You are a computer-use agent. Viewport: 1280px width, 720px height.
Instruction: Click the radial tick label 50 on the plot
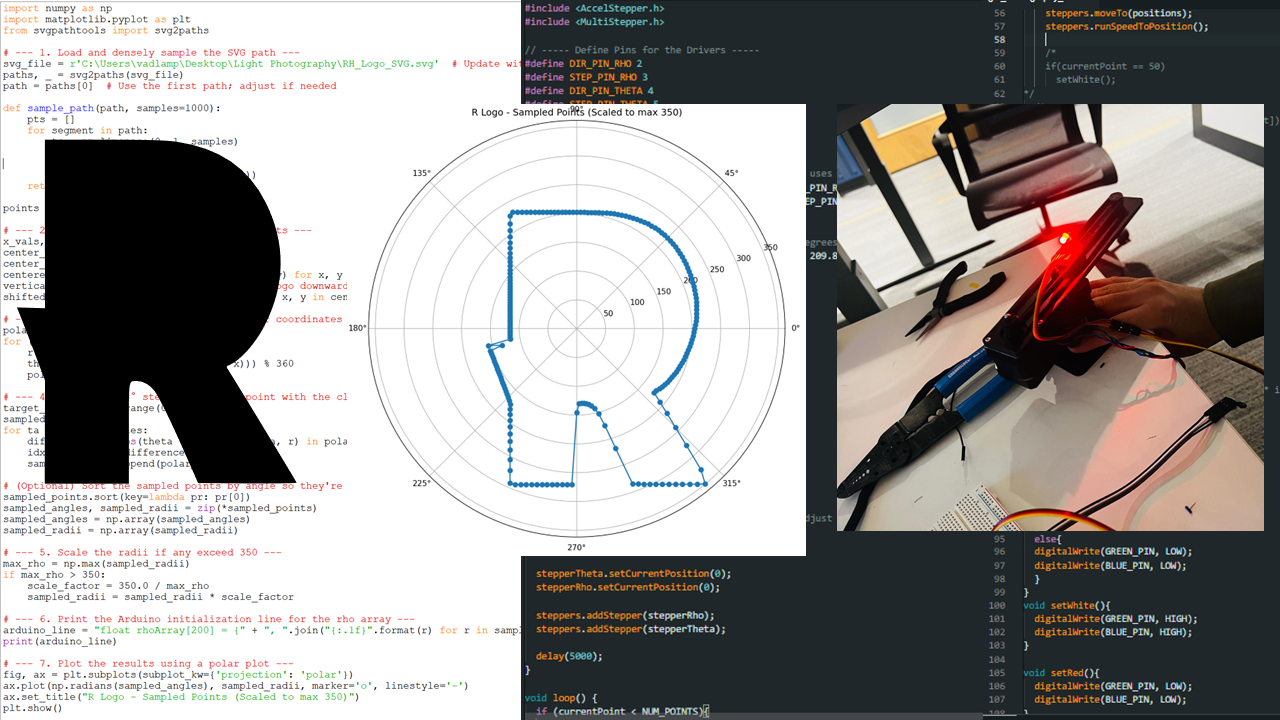[x=608, y=314]
